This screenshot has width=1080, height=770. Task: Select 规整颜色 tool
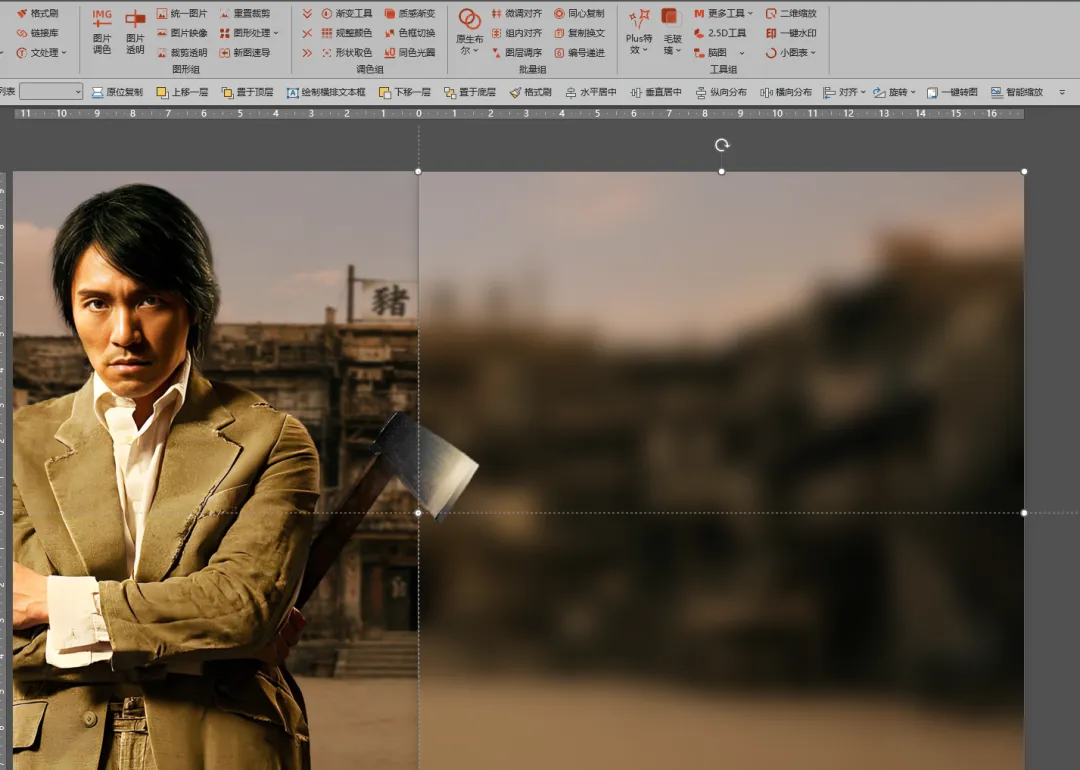(x=346, y=32)
